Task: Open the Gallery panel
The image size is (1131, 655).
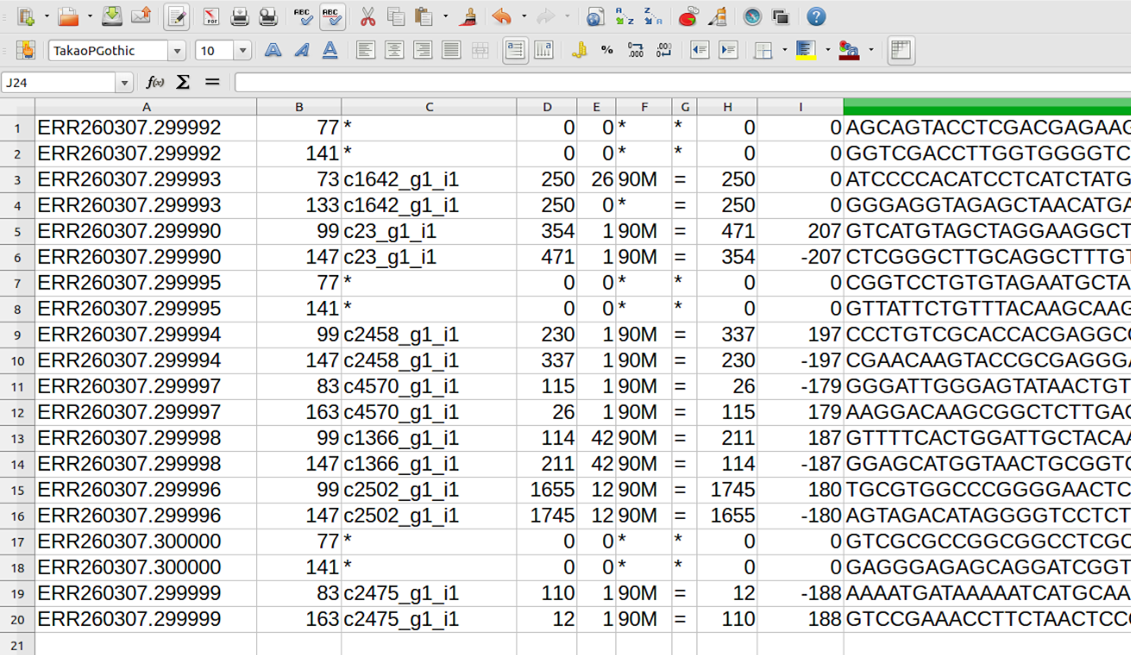Action: click(x=780, y=17)
